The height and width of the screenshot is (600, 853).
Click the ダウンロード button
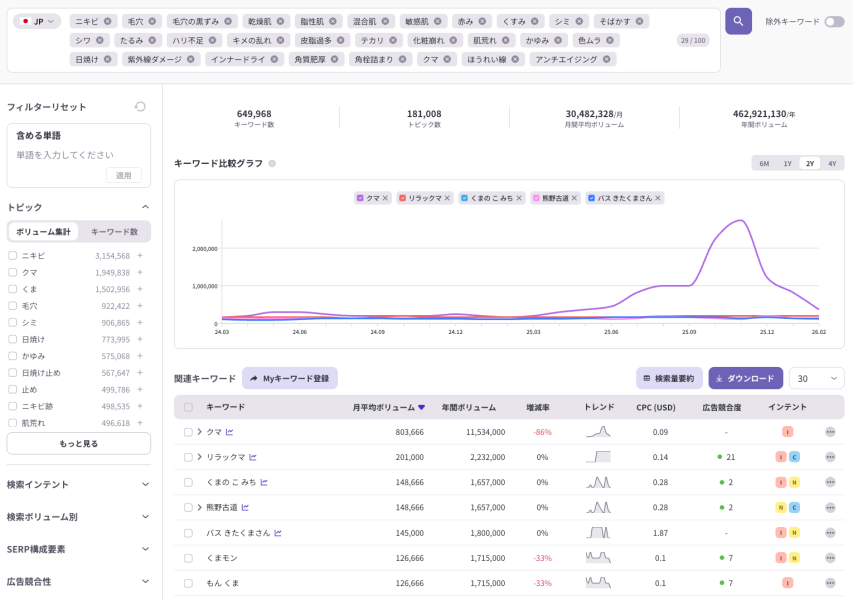[745, 379]
